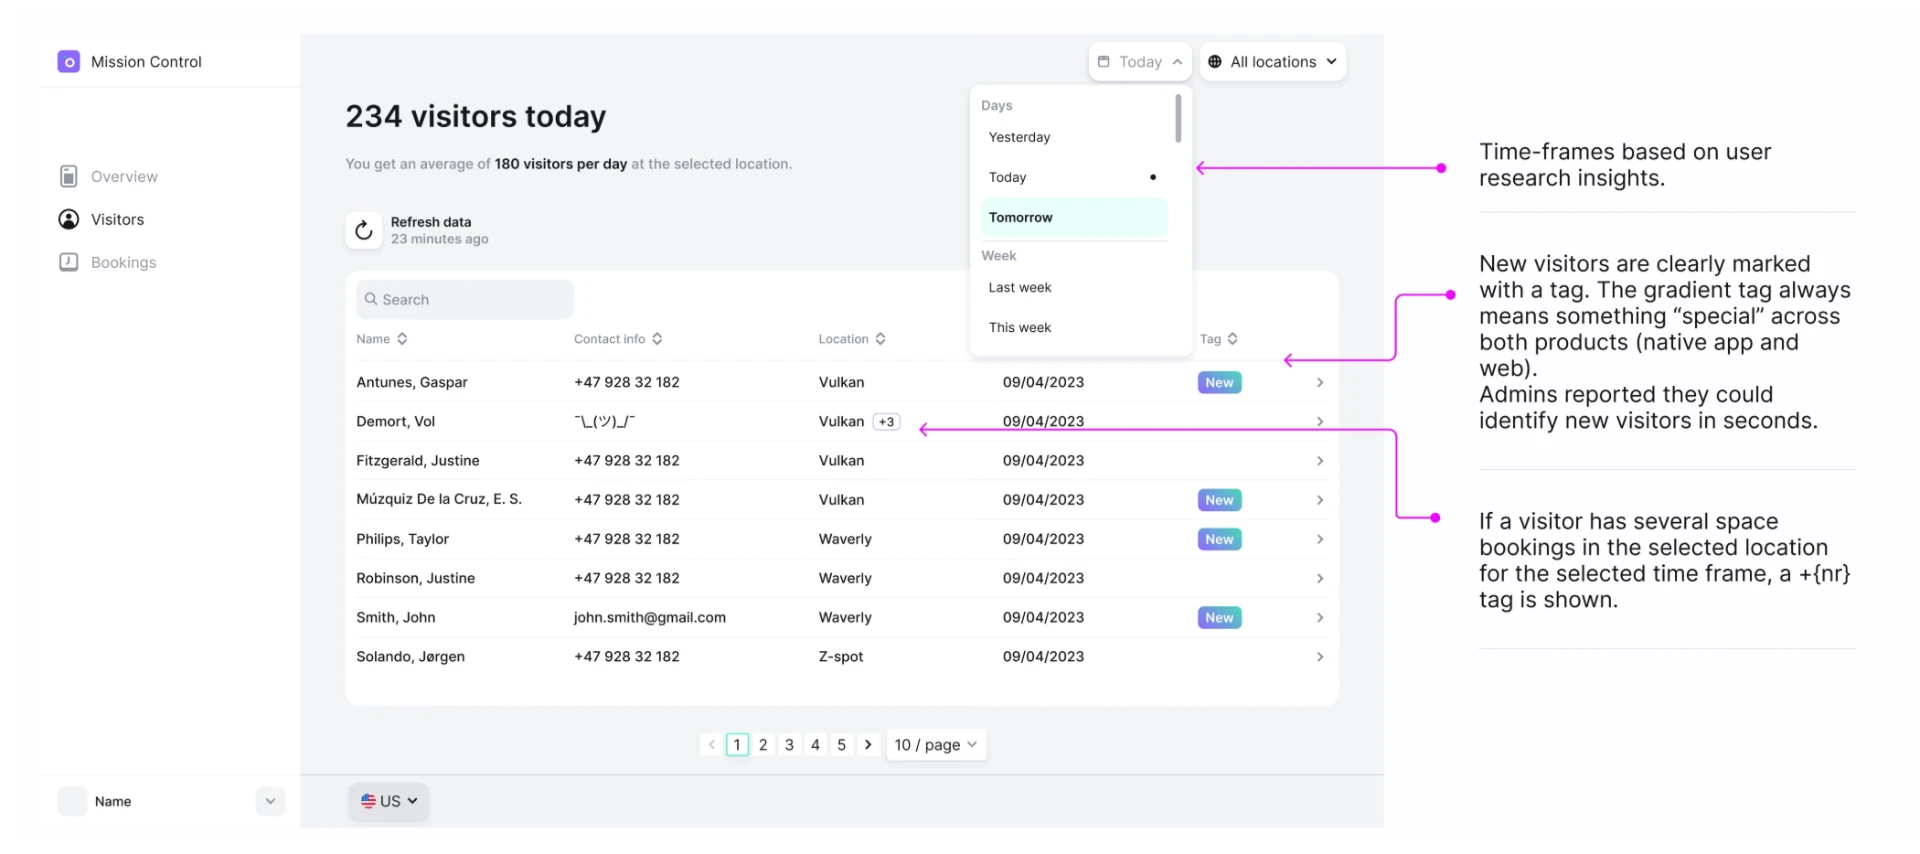
Task: Expand the Today date range dropdown
Action: [x=1140, y=62]
